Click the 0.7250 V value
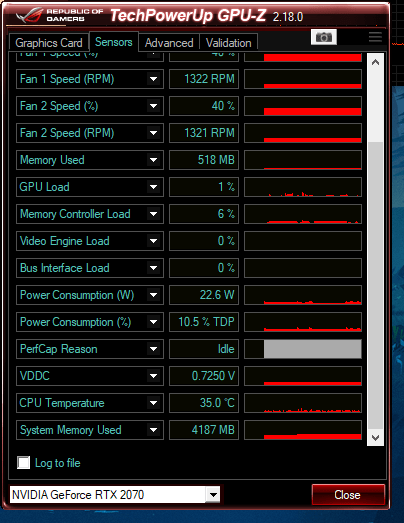Image resolution: width=404 pixels, height=523 pixels. pos(204,376)
